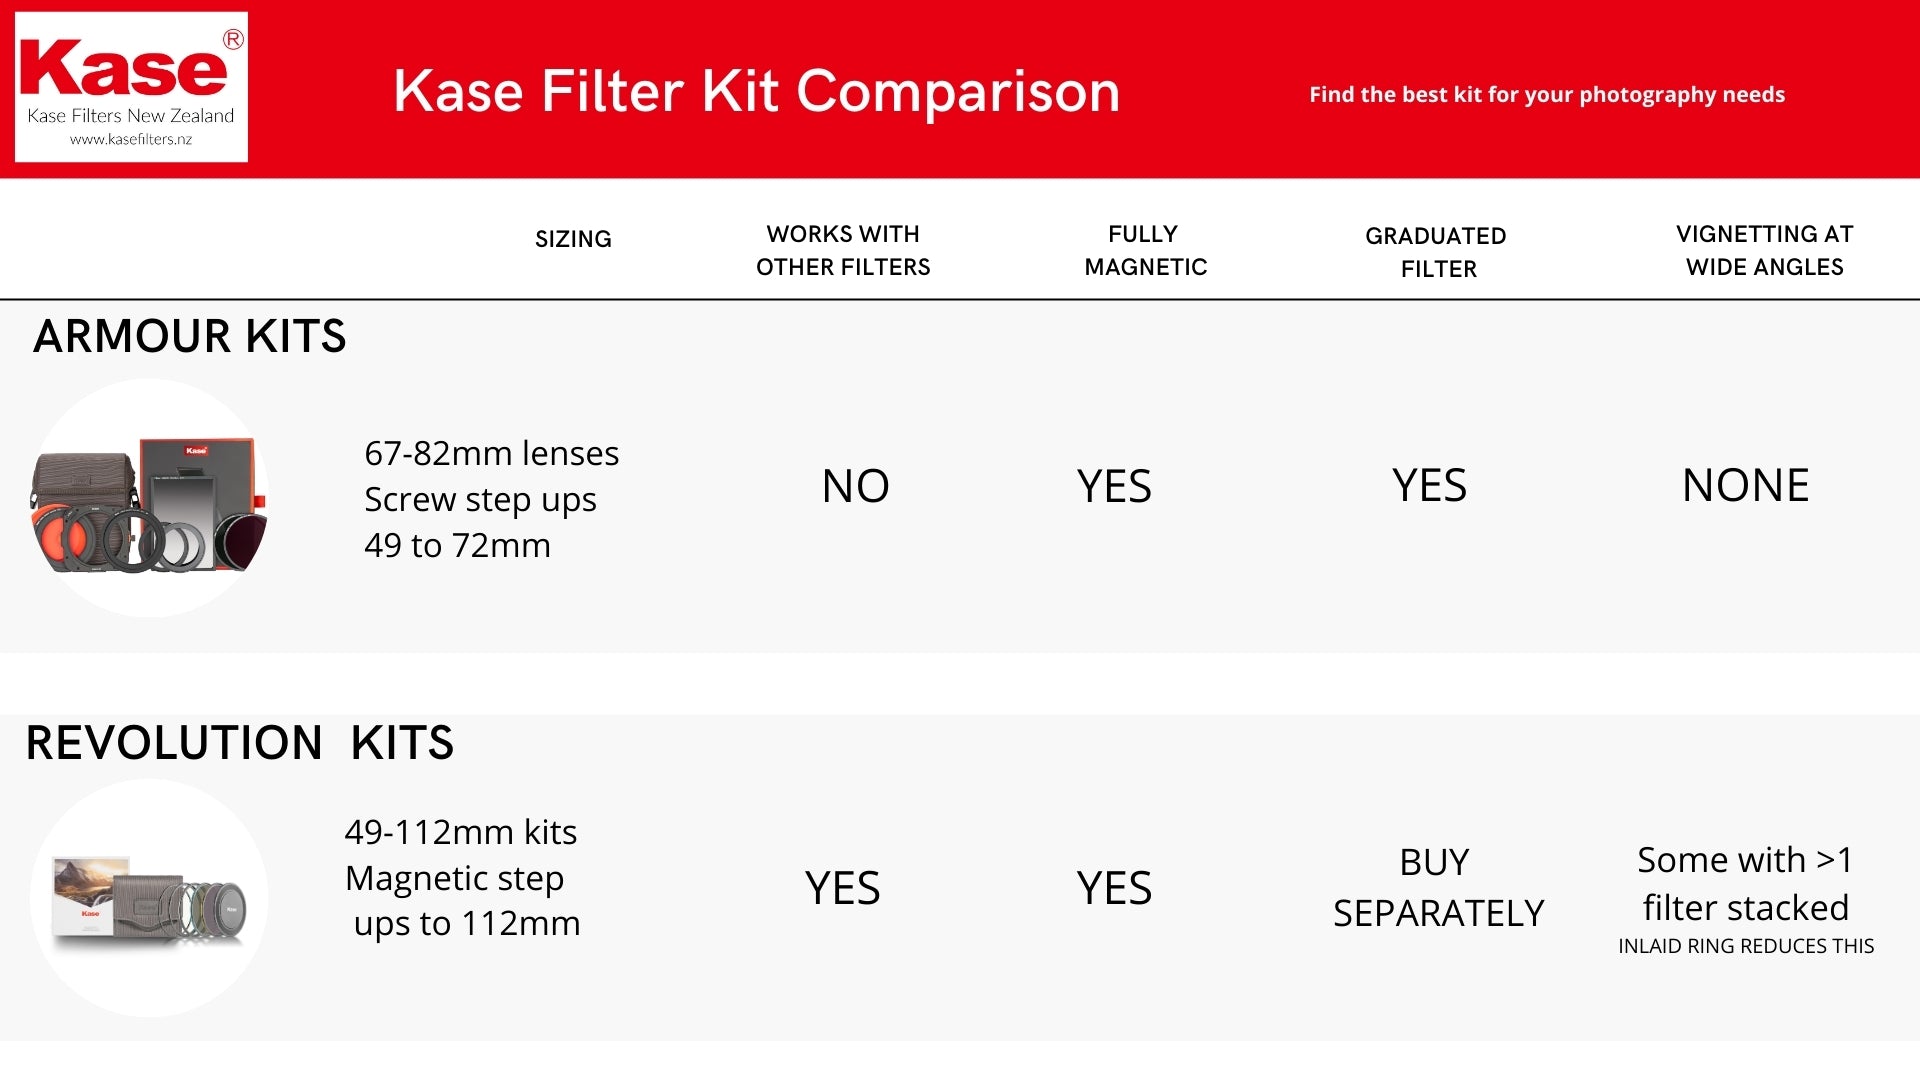The image size is (1920, 1080).
Task: Select Armour kit's graduated filter YES
Action: point(1429,486)
